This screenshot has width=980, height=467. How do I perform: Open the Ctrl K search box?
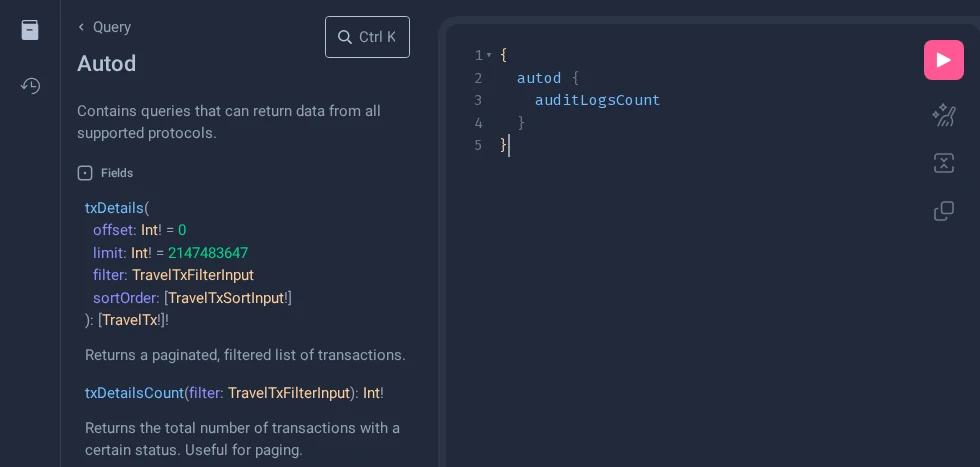[368, 37]
